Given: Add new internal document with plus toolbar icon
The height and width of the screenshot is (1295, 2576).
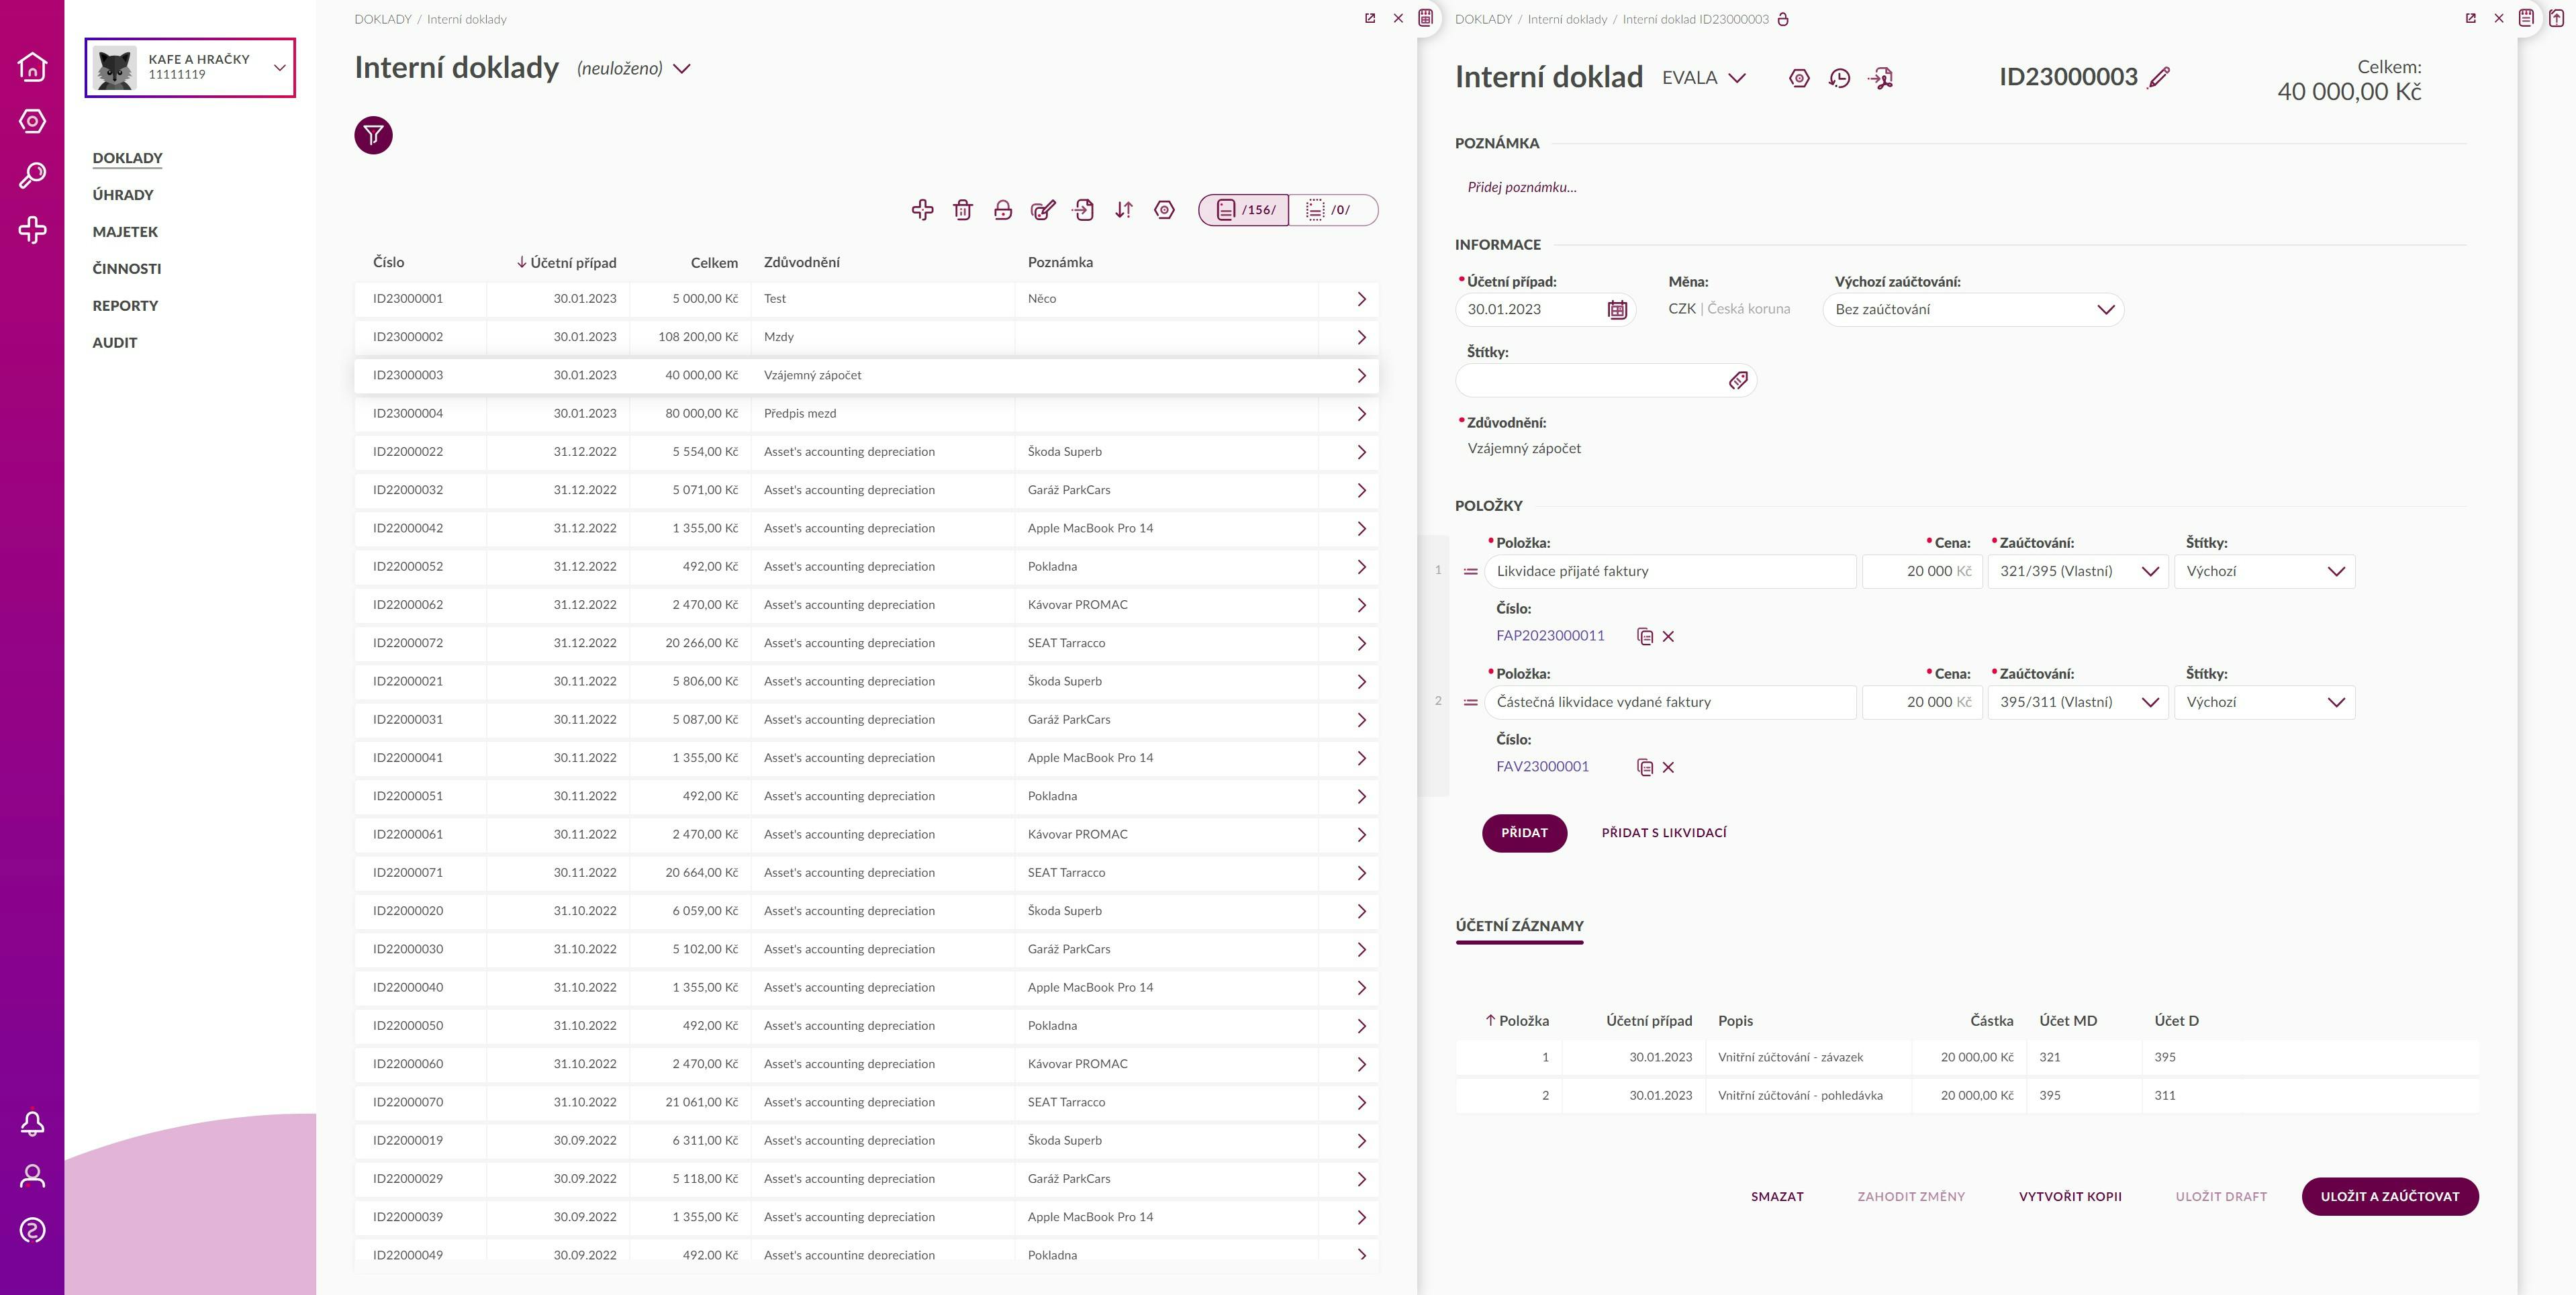Looking at the screenshot, I should (x=922, y=210).
